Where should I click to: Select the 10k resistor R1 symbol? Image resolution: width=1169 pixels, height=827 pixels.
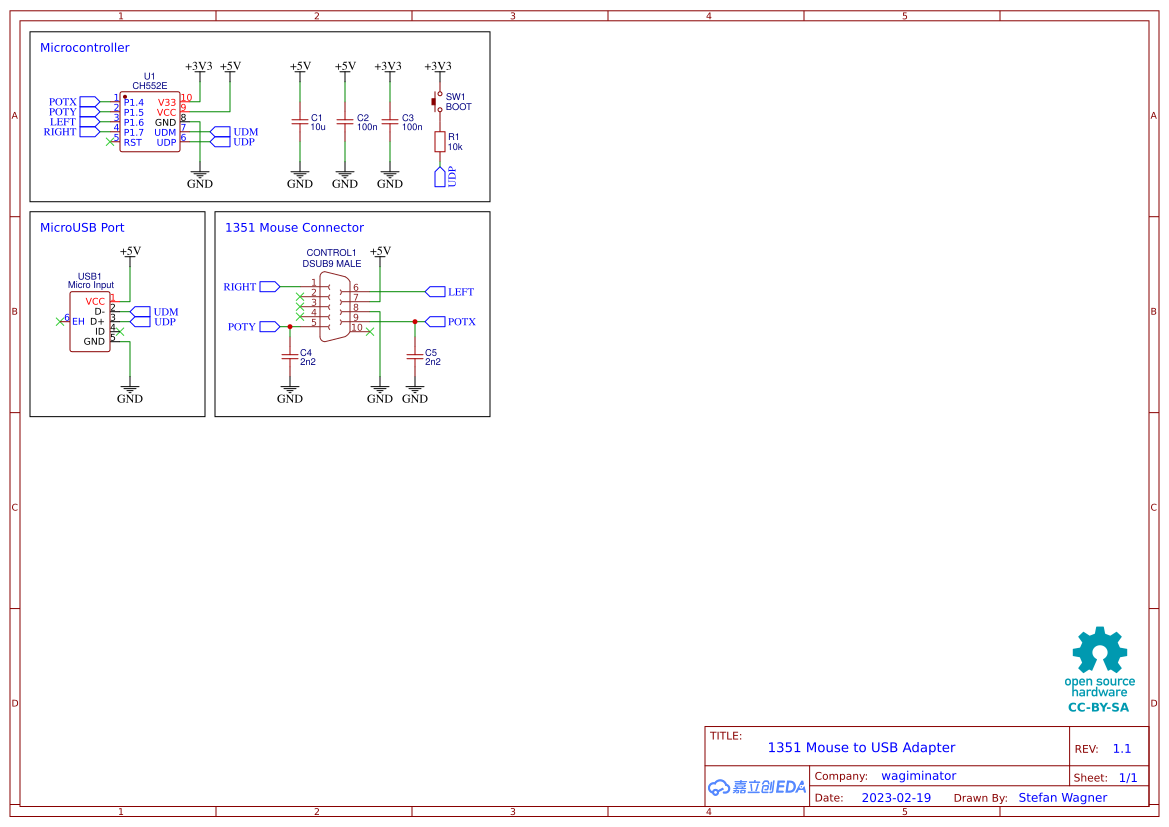pos(440,142)
